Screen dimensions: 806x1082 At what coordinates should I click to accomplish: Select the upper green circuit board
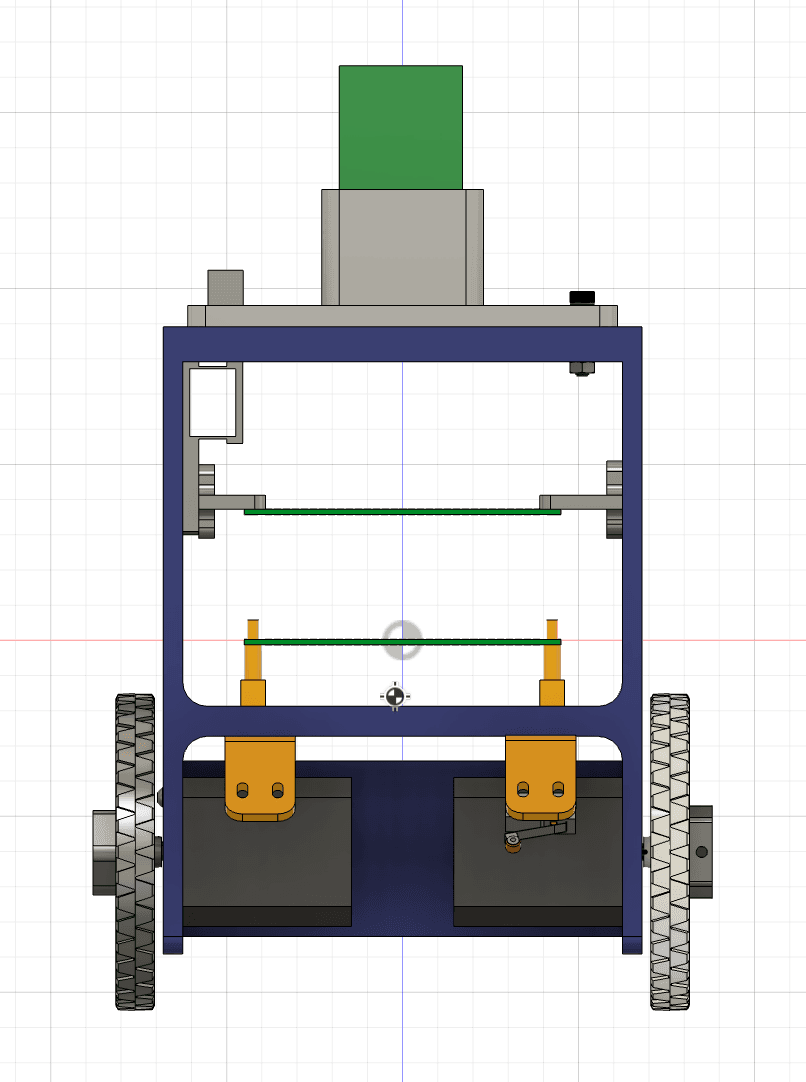[x=402, y=512]
